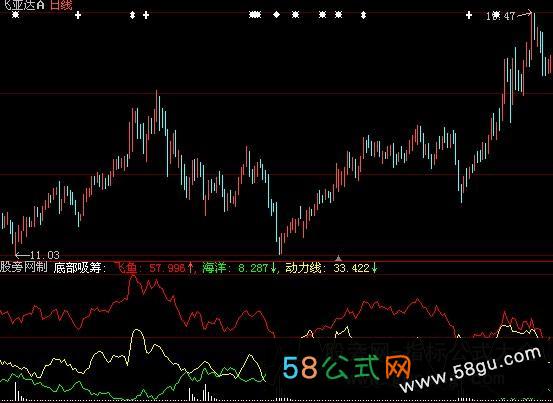The width and height of the screenshot is (553, 403).
Task: Click the 58公式网 logo
Action: coord(347,367)
